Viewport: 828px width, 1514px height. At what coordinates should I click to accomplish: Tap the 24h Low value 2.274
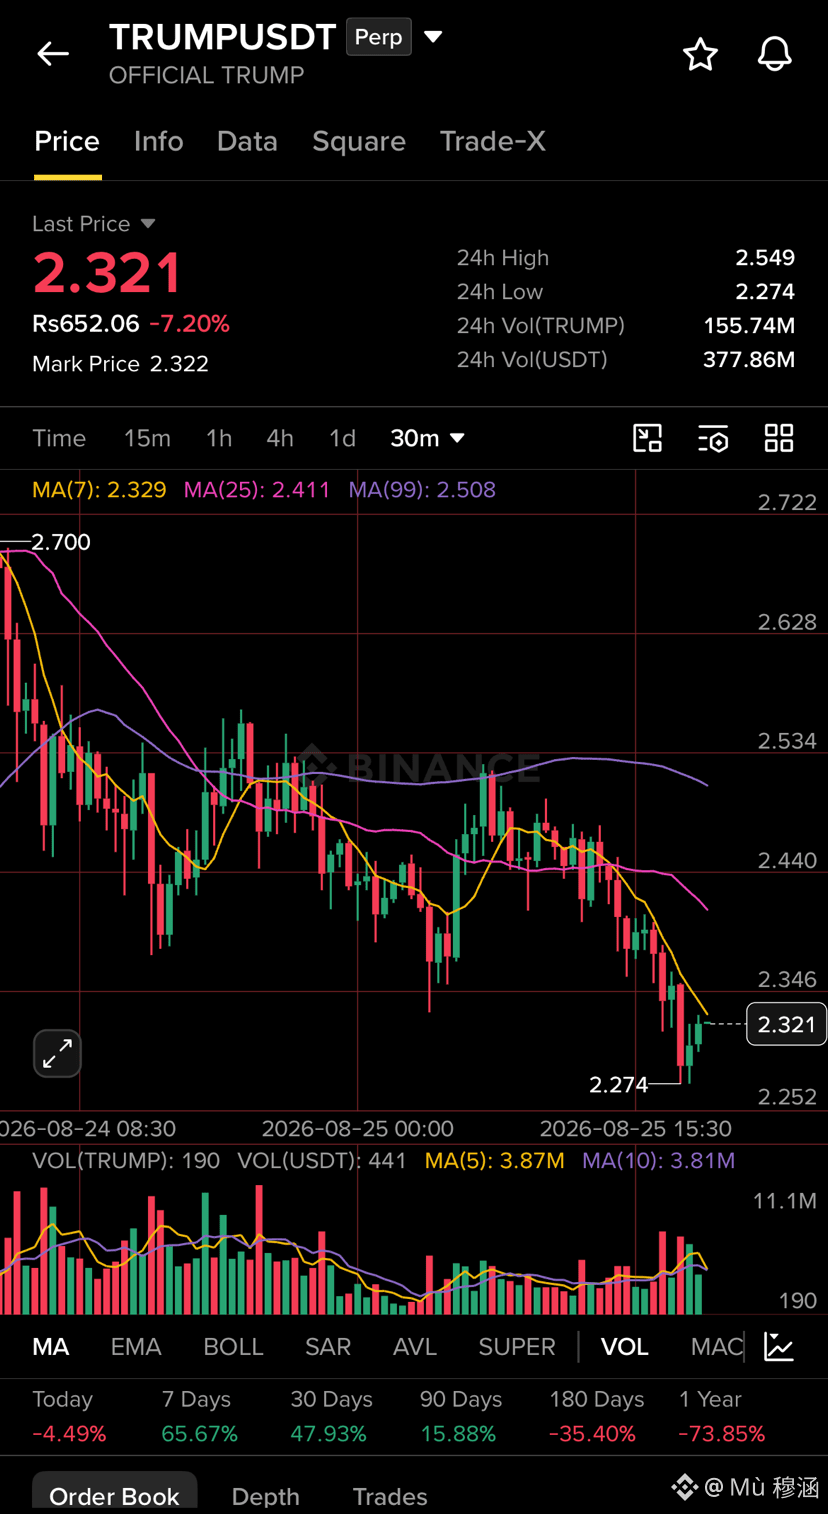pos(765,292)
